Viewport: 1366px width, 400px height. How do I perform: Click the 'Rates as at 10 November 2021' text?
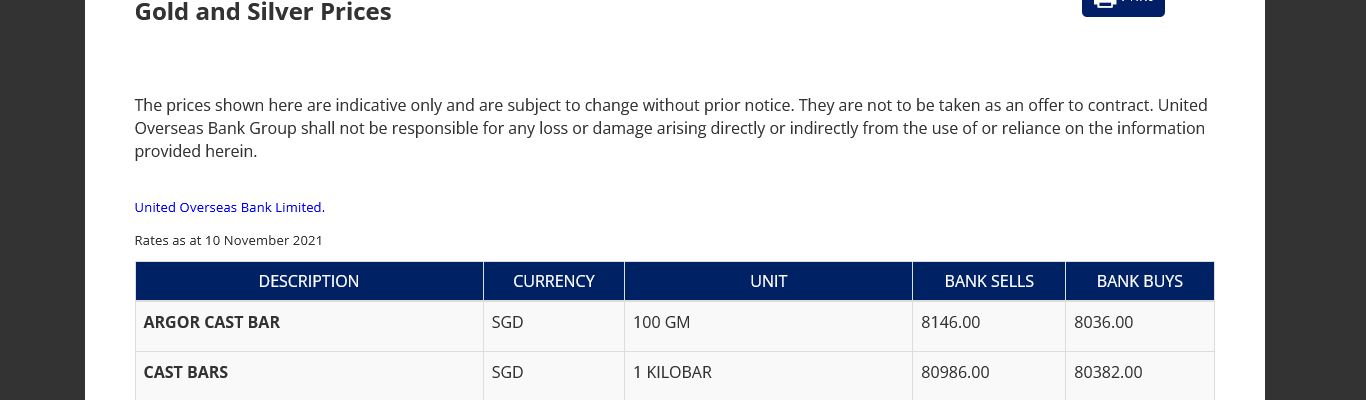point(229,241)
